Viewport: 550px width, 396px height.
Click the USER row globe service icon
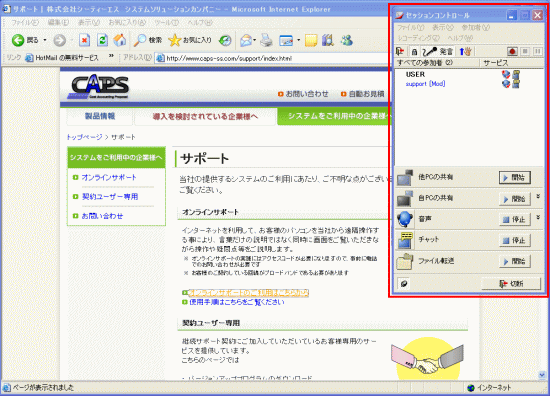[x=505, y=74]
